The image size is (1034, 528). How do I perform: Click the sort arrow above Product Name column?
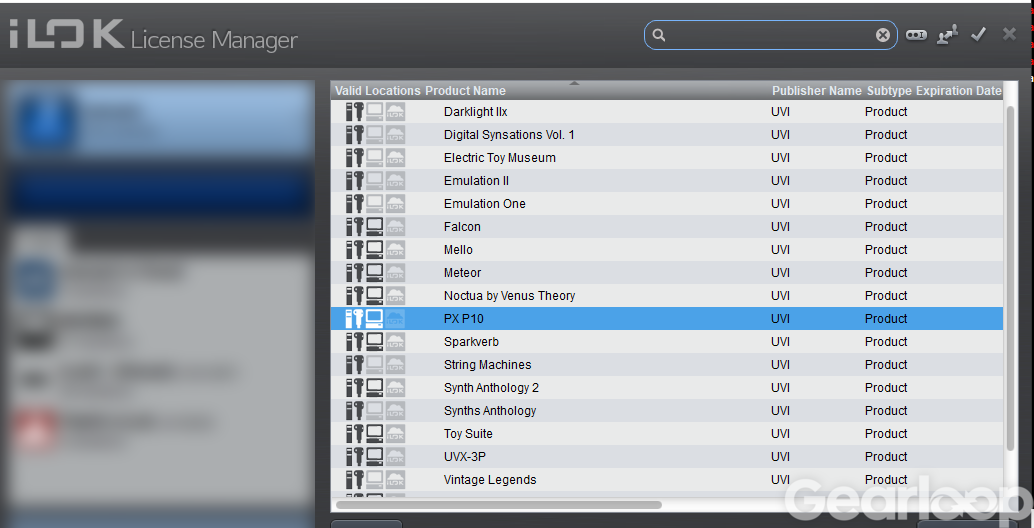(x=574, y=83)
